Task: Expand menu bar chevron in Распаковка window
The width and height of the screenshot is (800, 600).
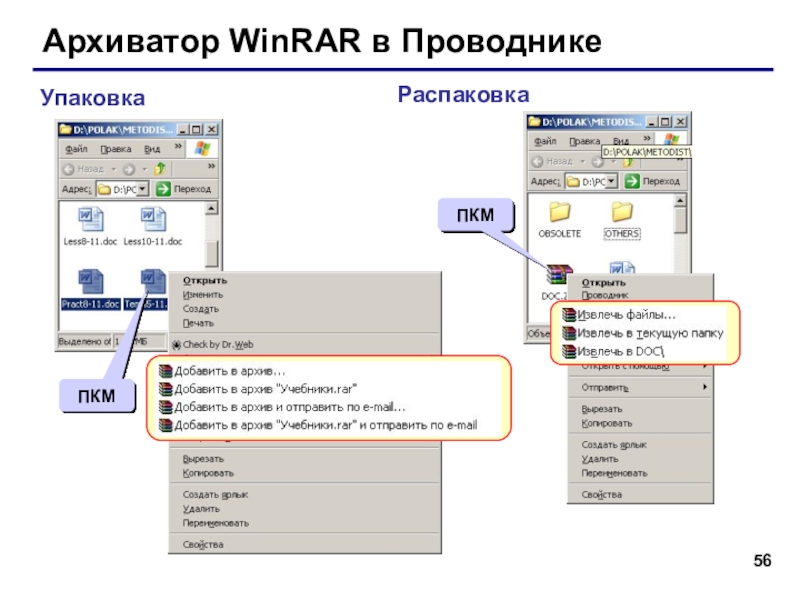Action: tap(647, 138)
